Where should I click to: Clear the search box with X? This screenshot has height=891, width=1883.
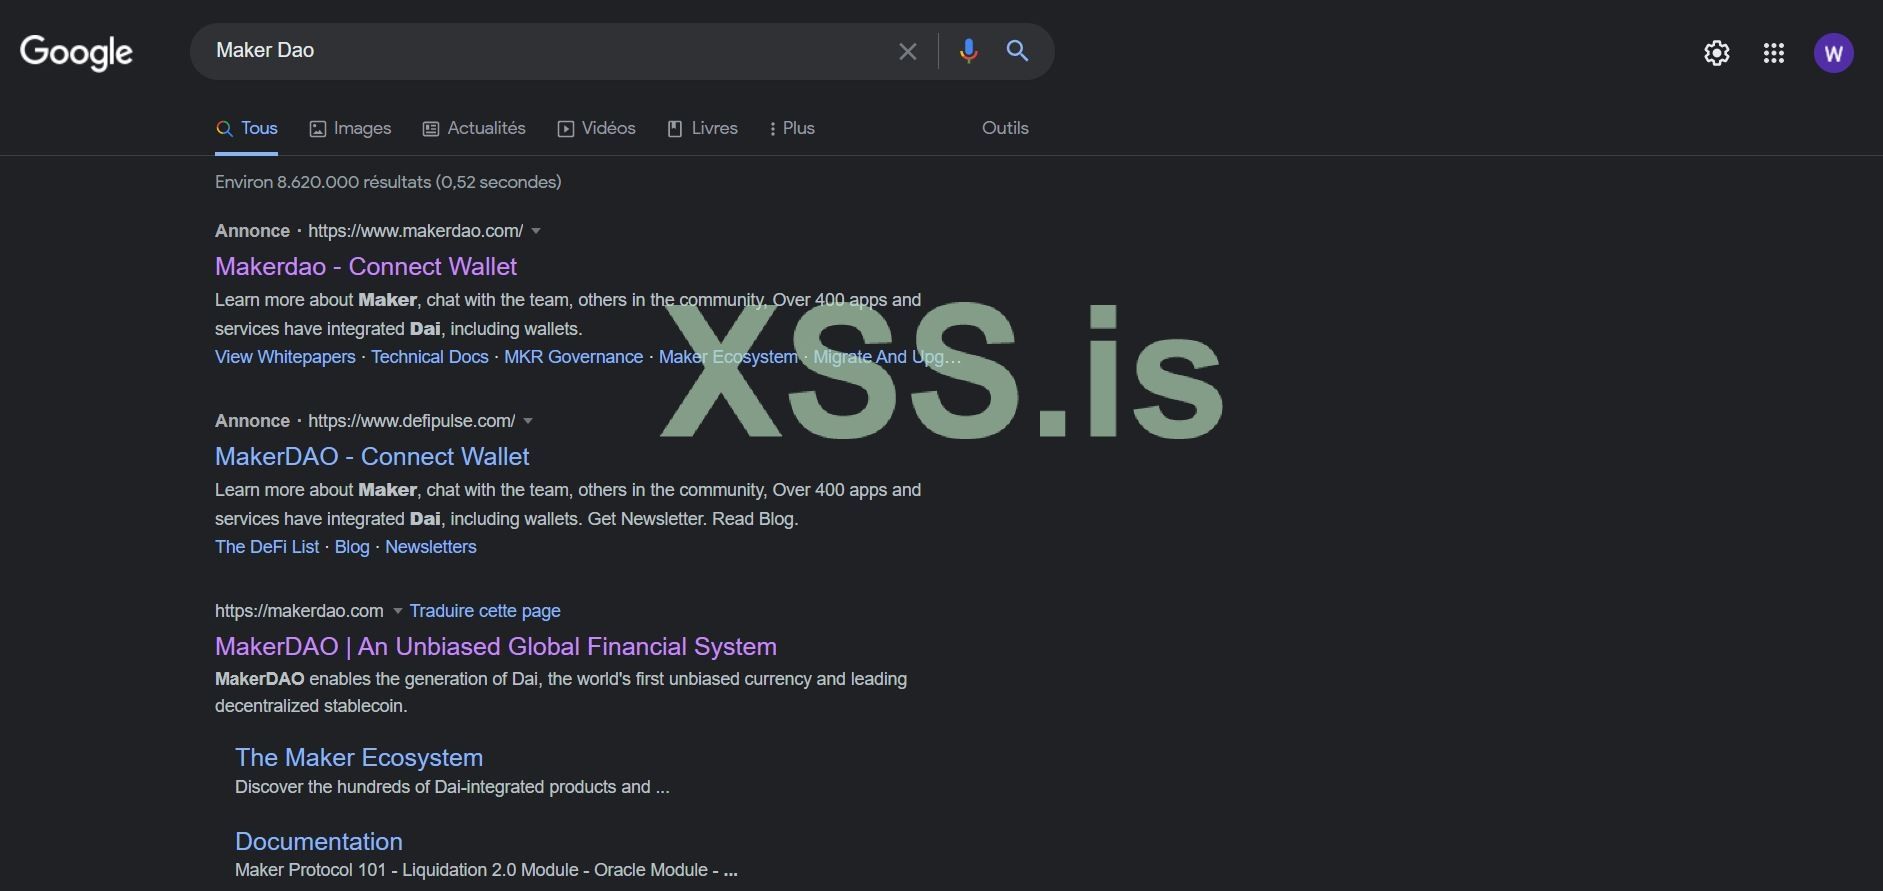coord(907,51)
